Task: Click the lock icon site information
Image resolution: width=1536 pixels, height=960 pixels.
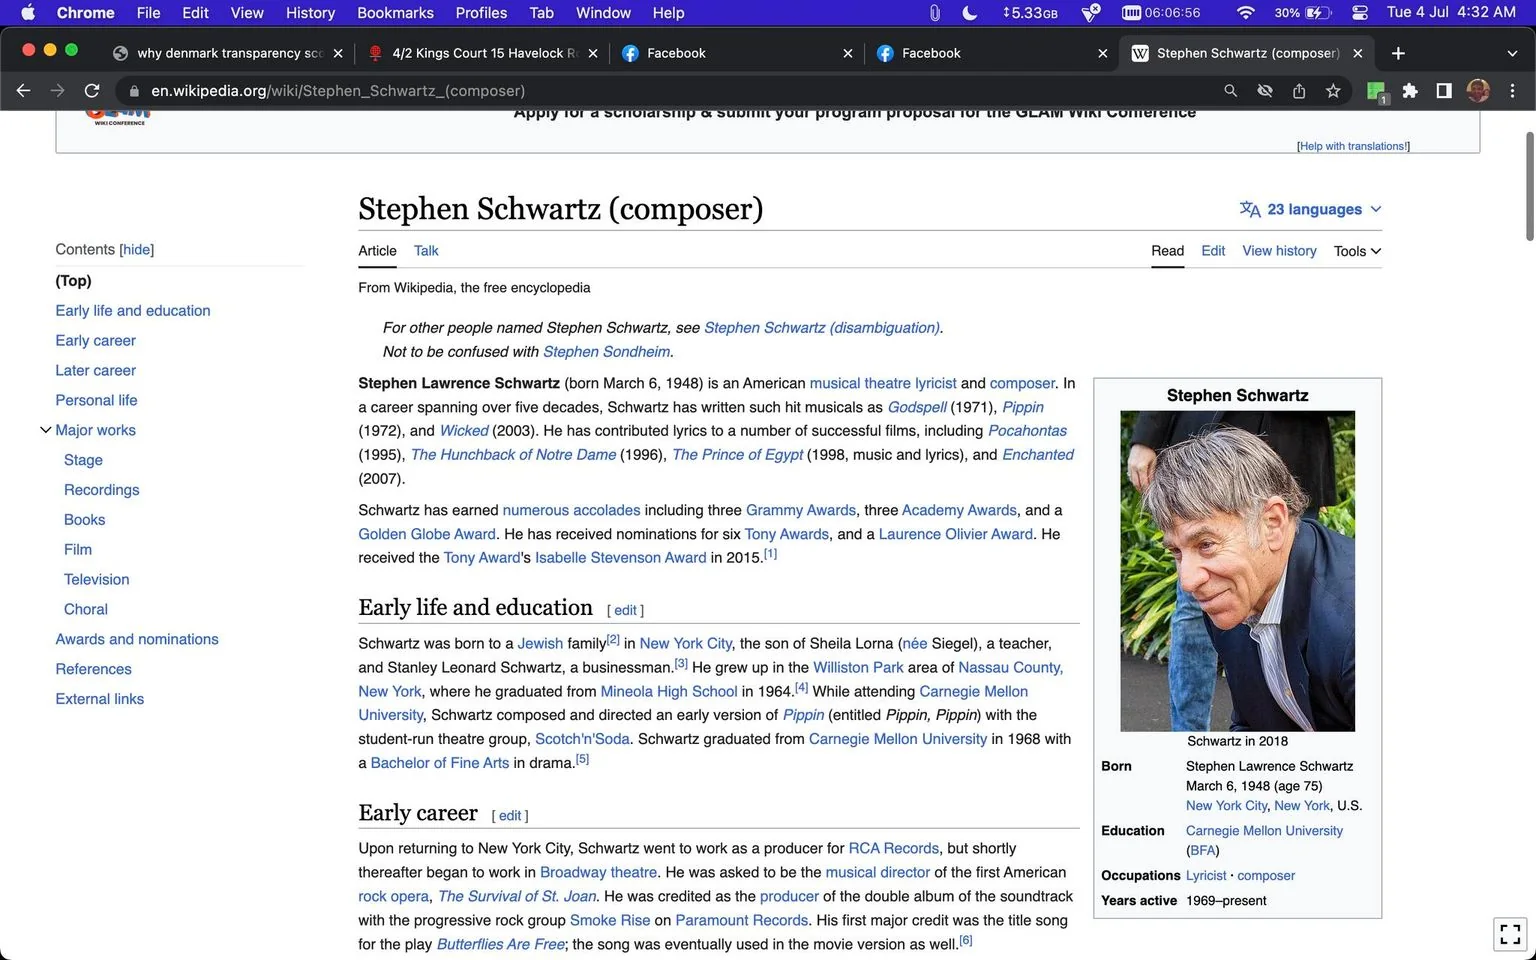Action: pos(134,91)
